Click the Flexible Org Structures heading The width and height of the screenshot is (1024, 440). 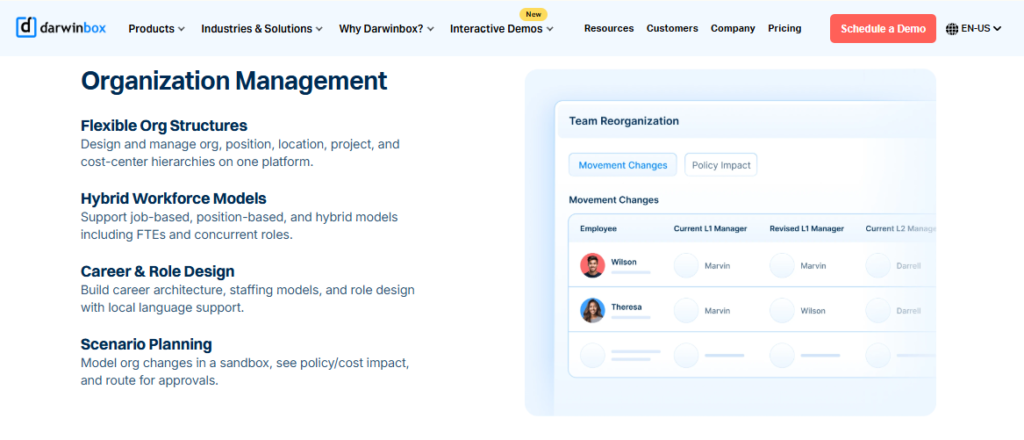coord(164,125)
